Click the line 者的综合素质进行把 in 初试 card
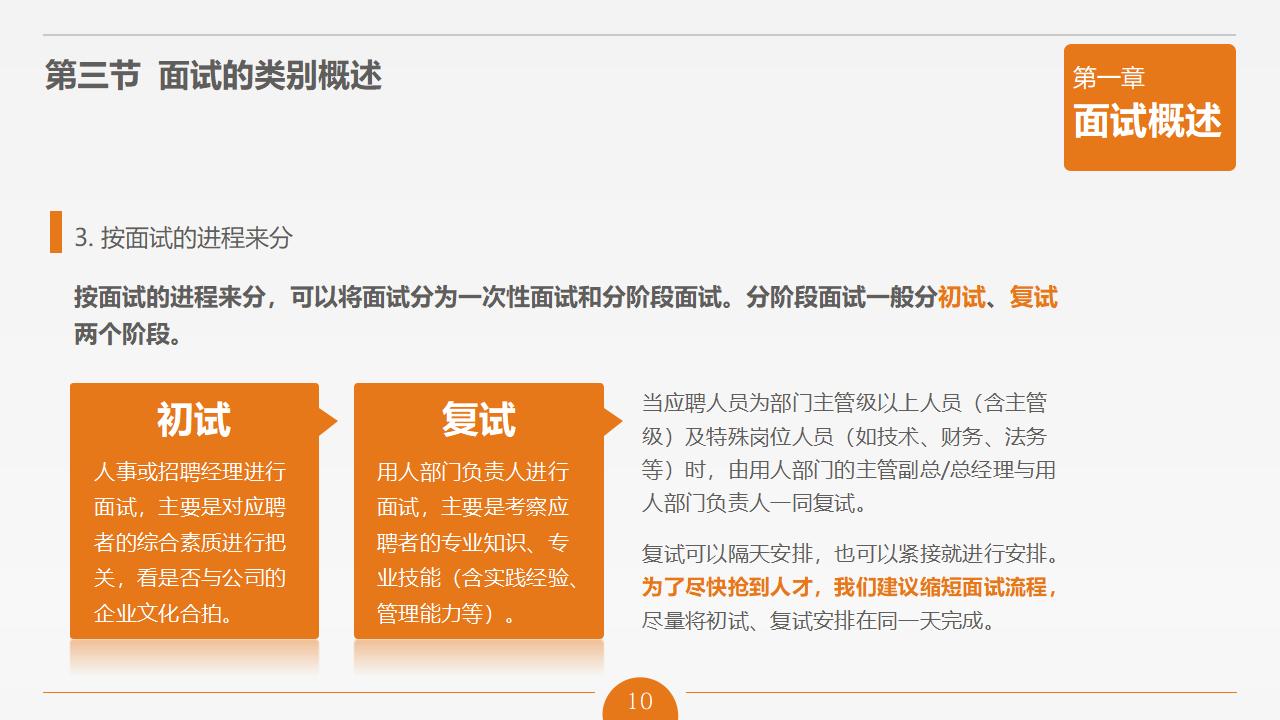 (190, 542)
